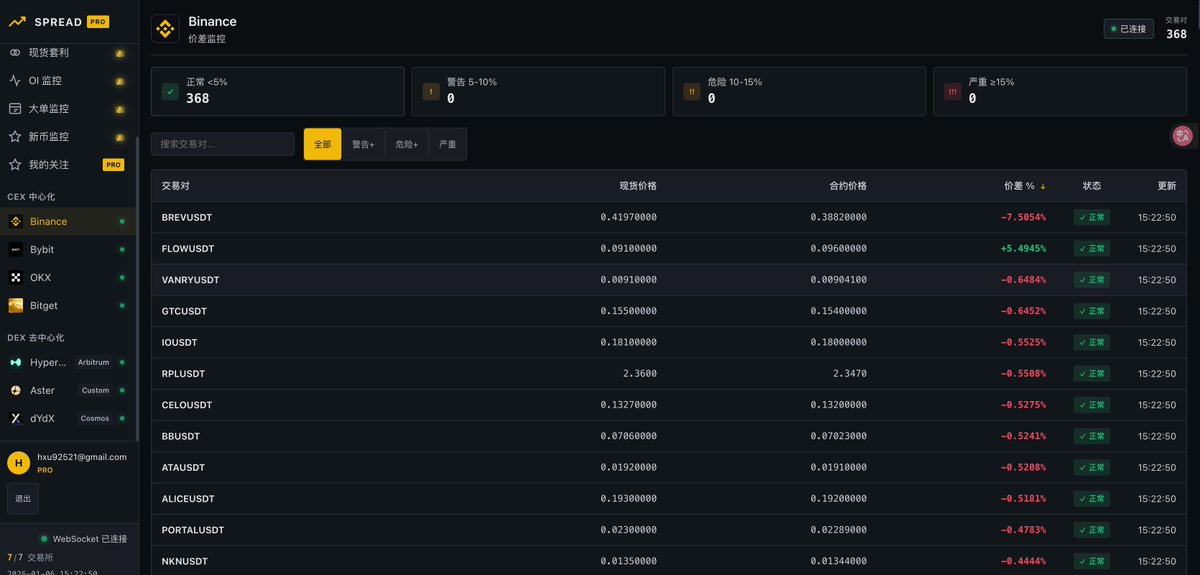Select the 危险+ filter tab
Image resolution: width=1200 pixels, height=575 pixels.
[x=407, y=144]
